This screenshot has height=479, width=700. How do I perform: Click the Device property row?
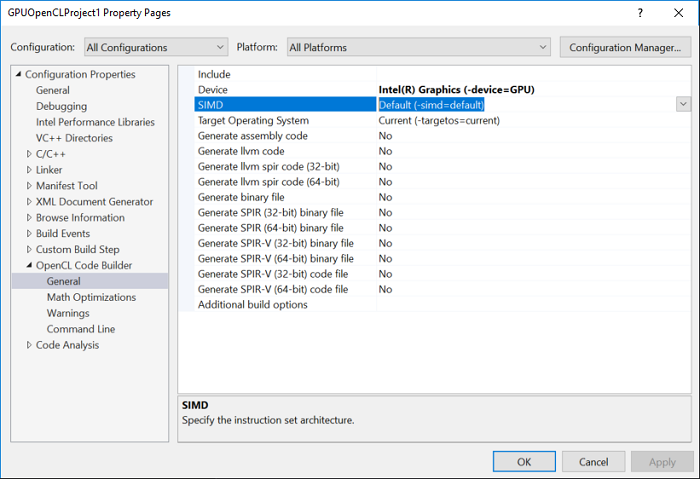pyautogui.click(x=286, y=90)
